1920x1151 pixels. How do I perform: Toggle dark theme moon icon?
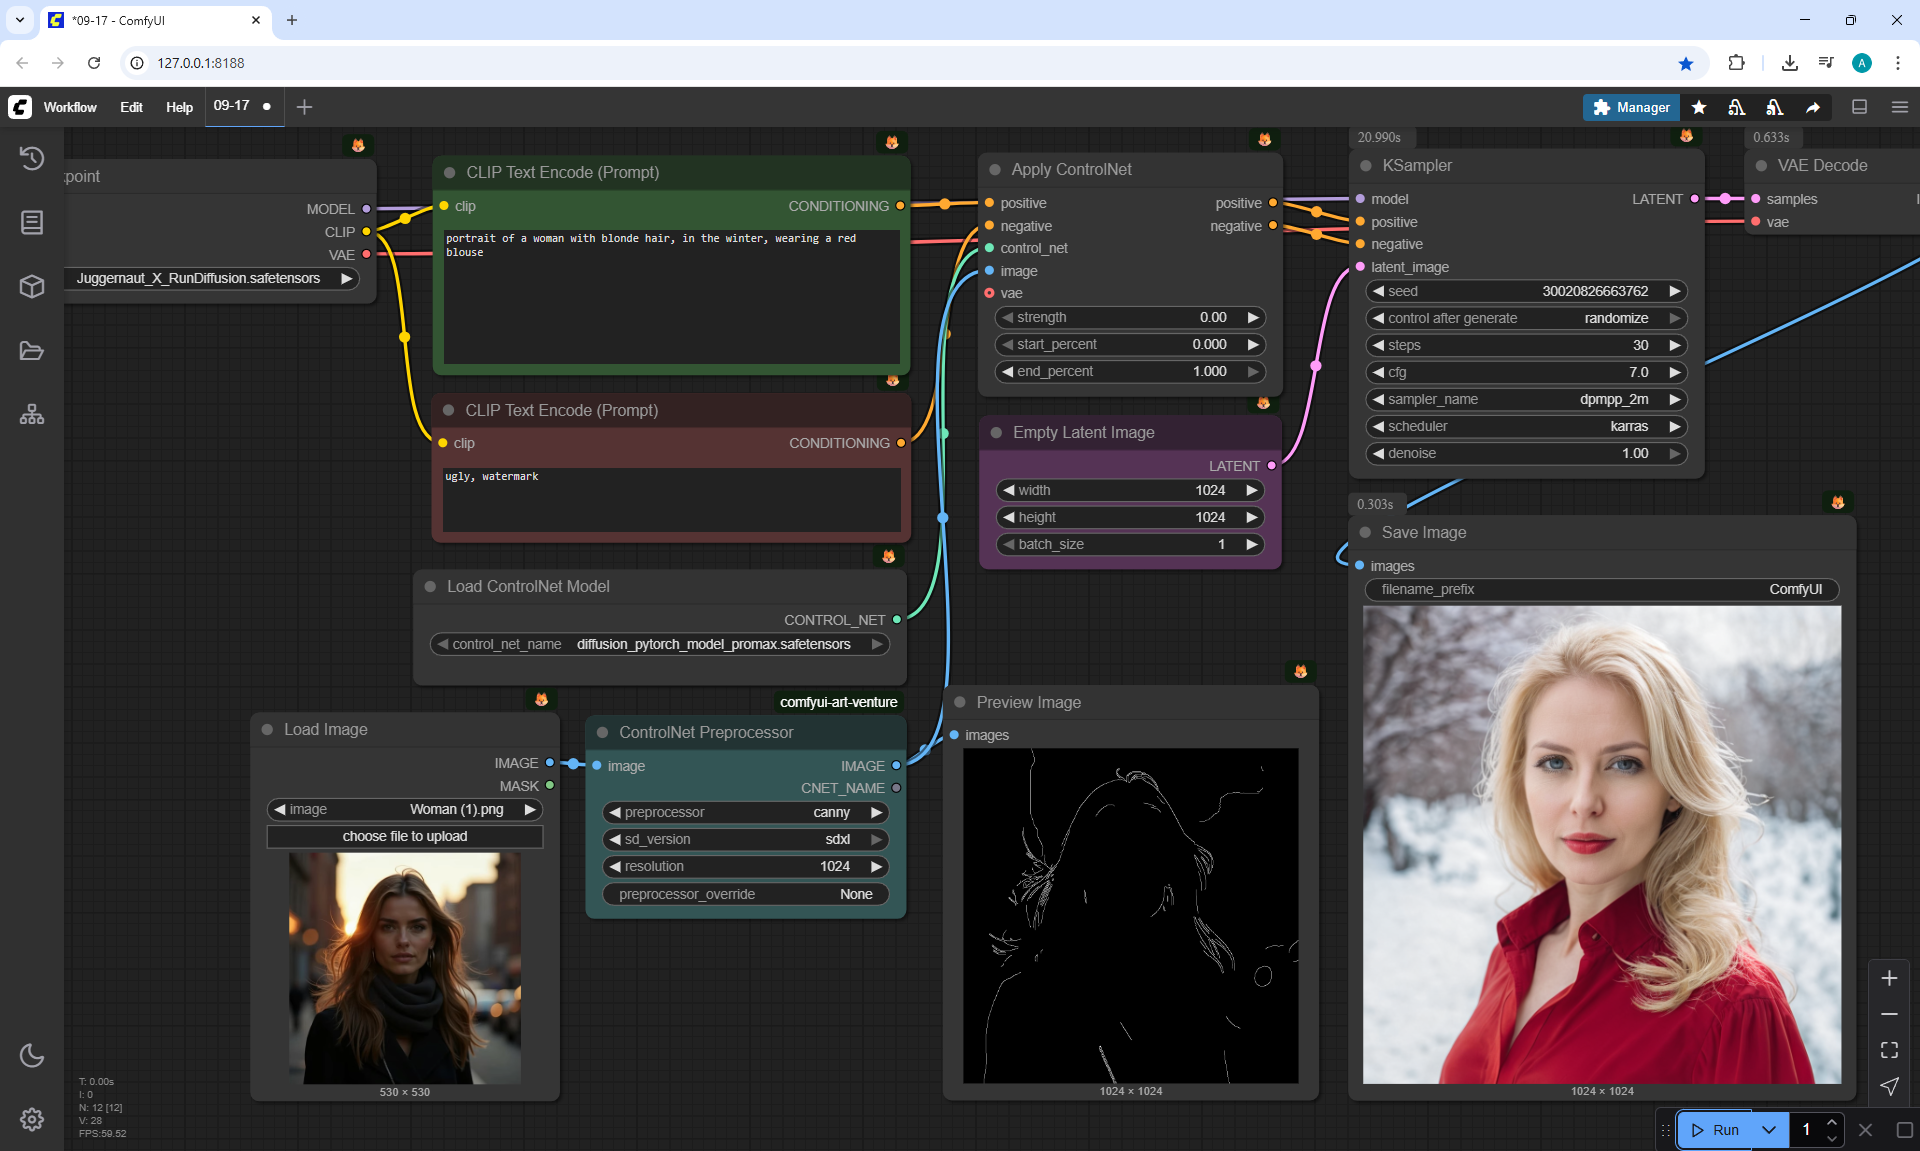(32, 1055)
